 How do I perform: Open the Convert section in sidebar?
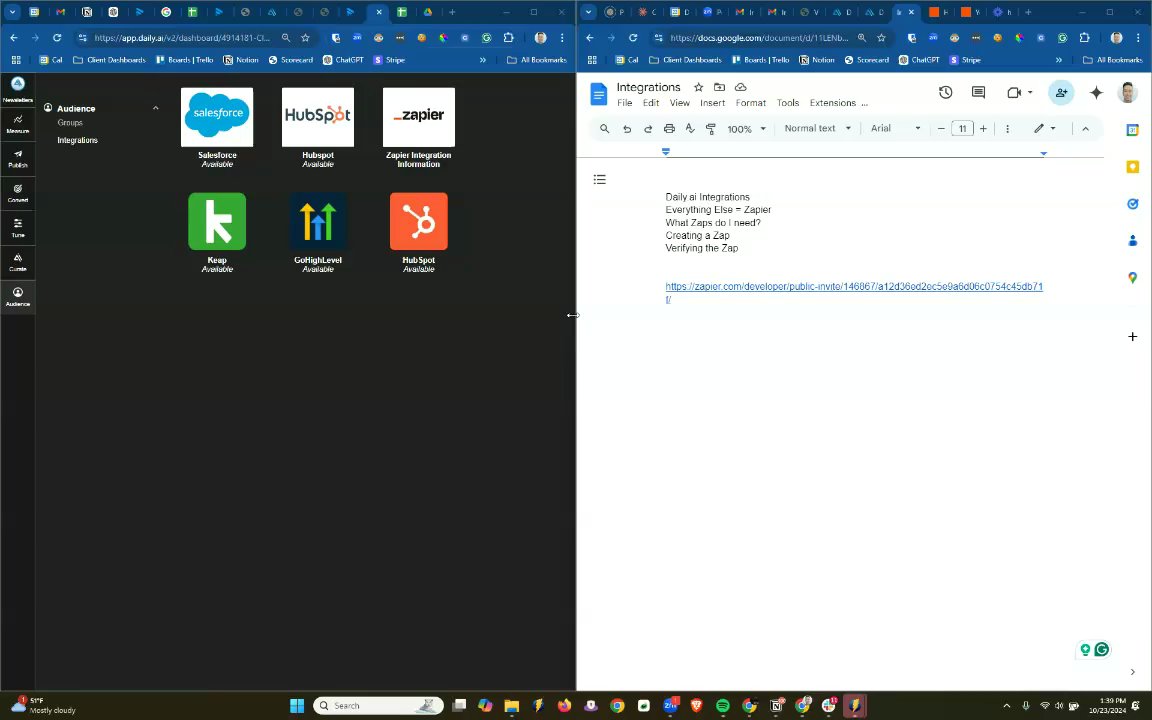(x=18, y=193)
